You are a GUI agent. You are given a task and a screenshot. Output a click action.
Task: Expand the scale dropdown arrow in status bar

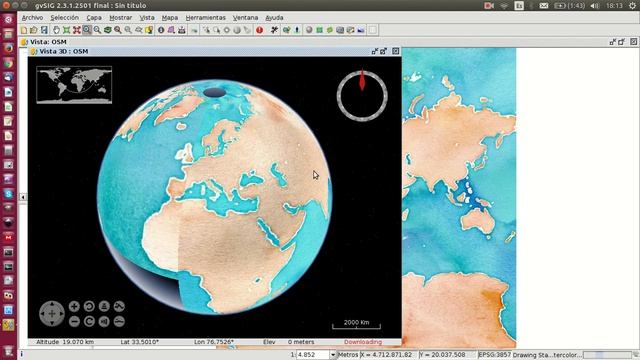tap(333, 355)
